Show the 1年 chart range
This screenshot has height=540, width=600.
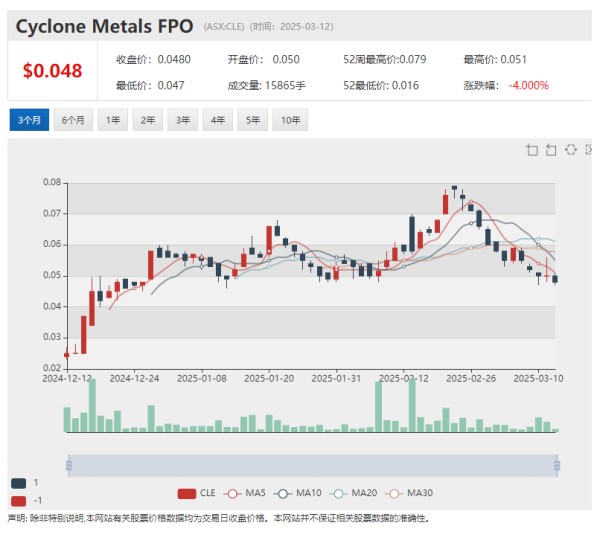pos(114,120)
